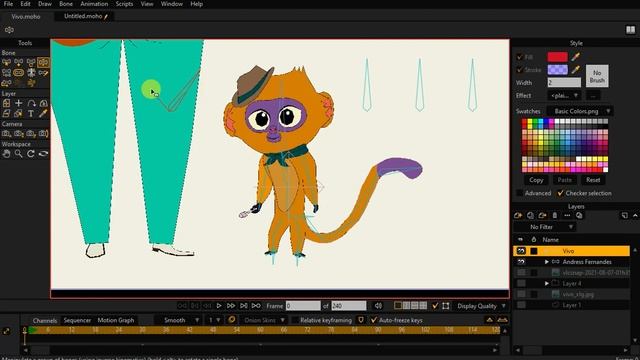Click the stroke Width input field
Image resolution: width=640 pixels, height=360 pixels.
coord(564,82)
